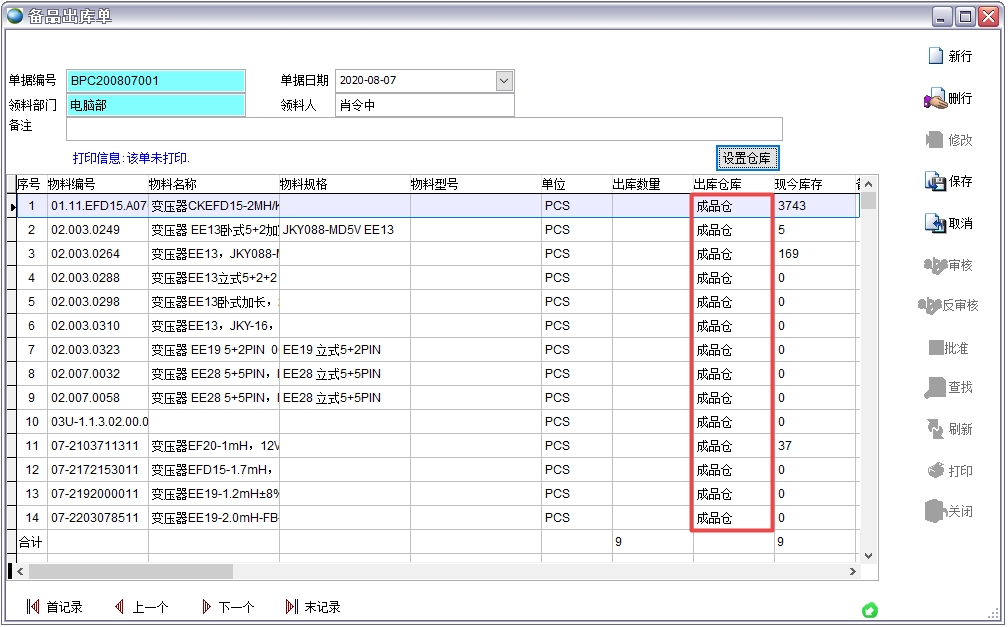The width and height of the screenshot is (1008, 627).
Task: Click the green status icon at bottom right
Action: point(870,610)
